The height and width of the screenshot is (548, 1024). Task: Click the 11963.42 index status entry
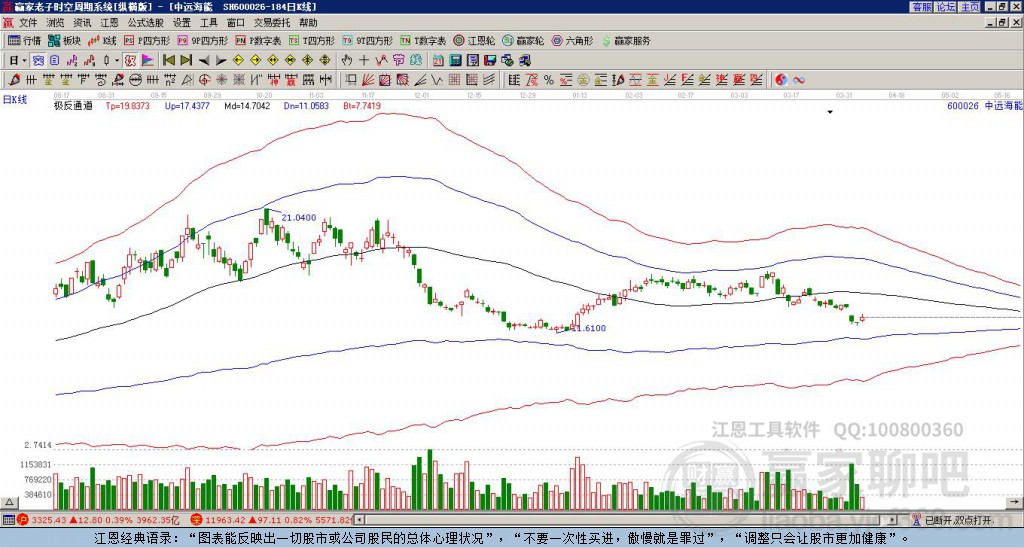coord(272,520)
